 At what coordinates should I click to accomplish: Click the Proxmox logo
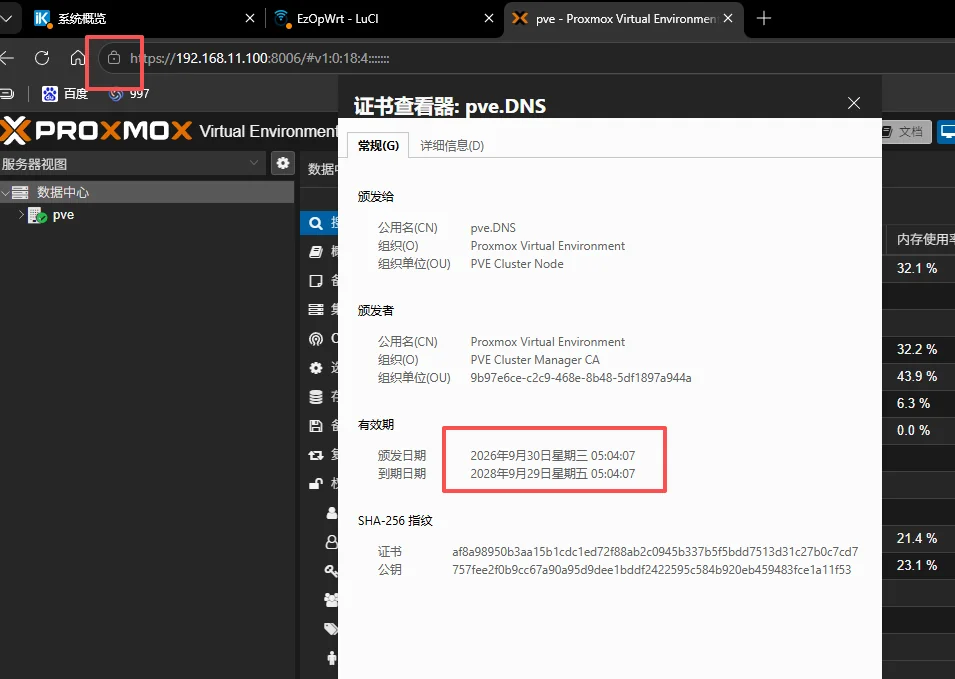point(96,130)
